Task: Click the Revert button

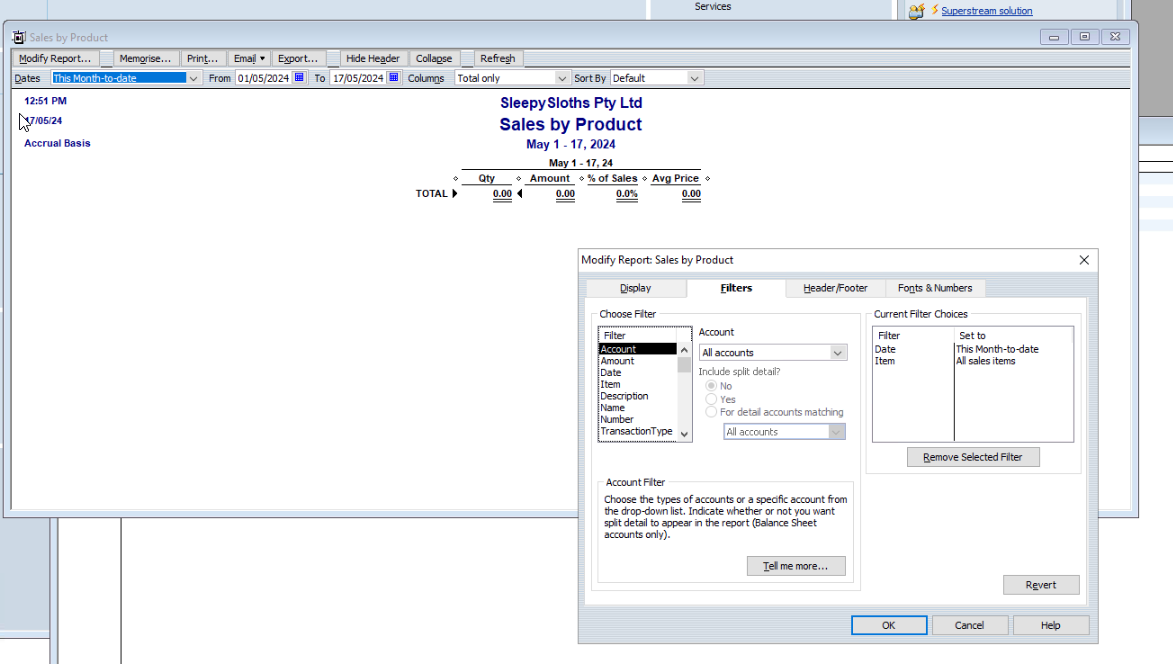Action: tap(1041, 585)
